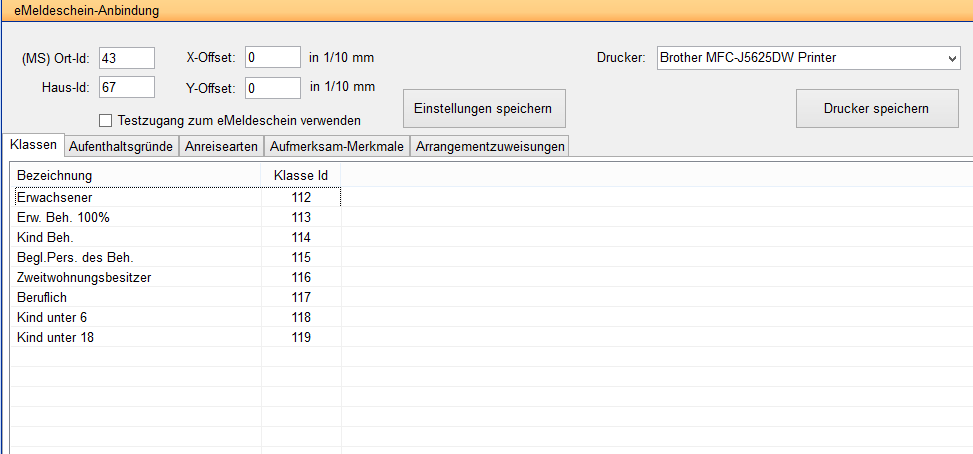
Task: Enable Testzugang zum eMeldeschein checkbox
Action: (106, 120)
